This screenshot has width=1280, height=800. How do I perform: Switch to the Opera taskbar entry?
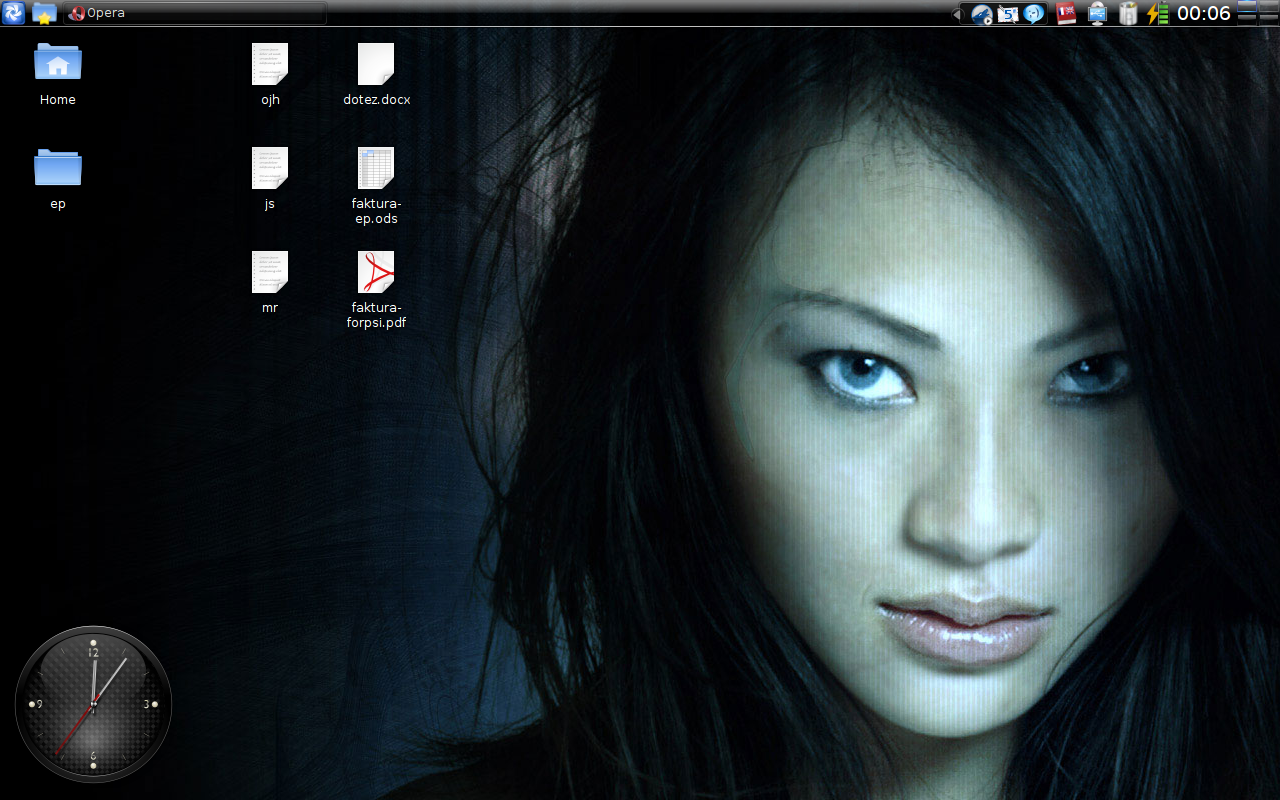click(195, 13)
